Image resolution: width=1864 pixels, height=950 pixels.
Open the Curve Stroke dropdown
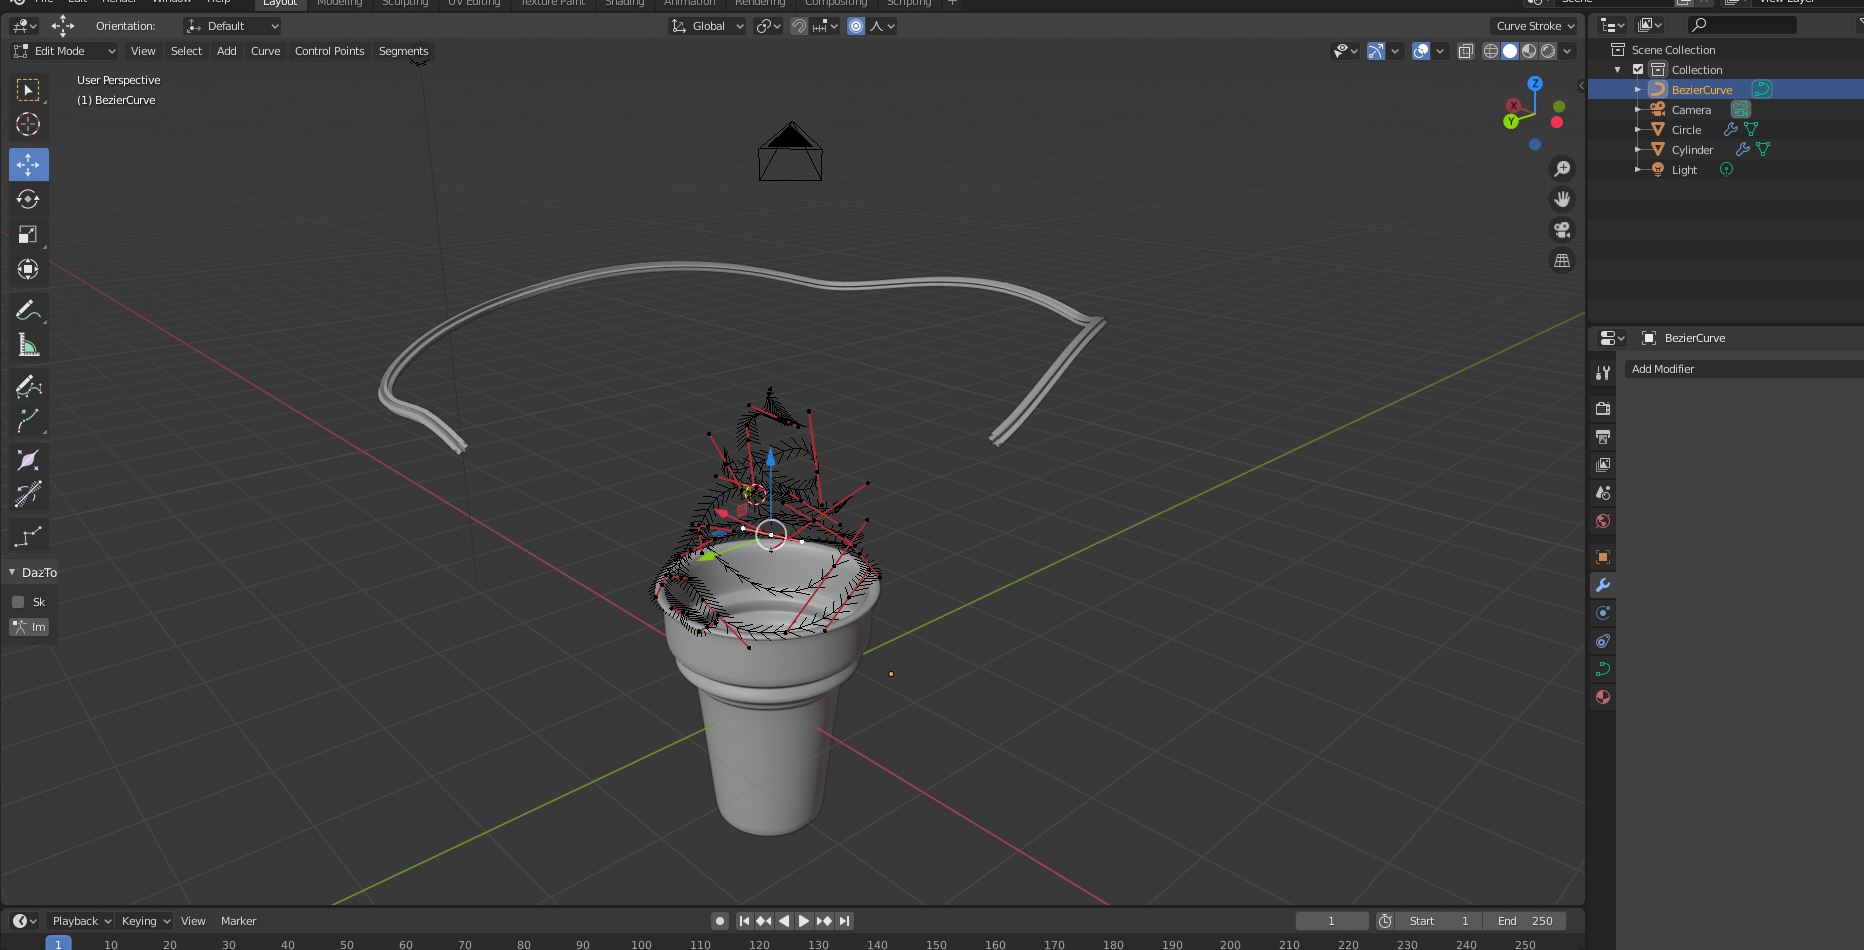click(x=1535, y=26)
